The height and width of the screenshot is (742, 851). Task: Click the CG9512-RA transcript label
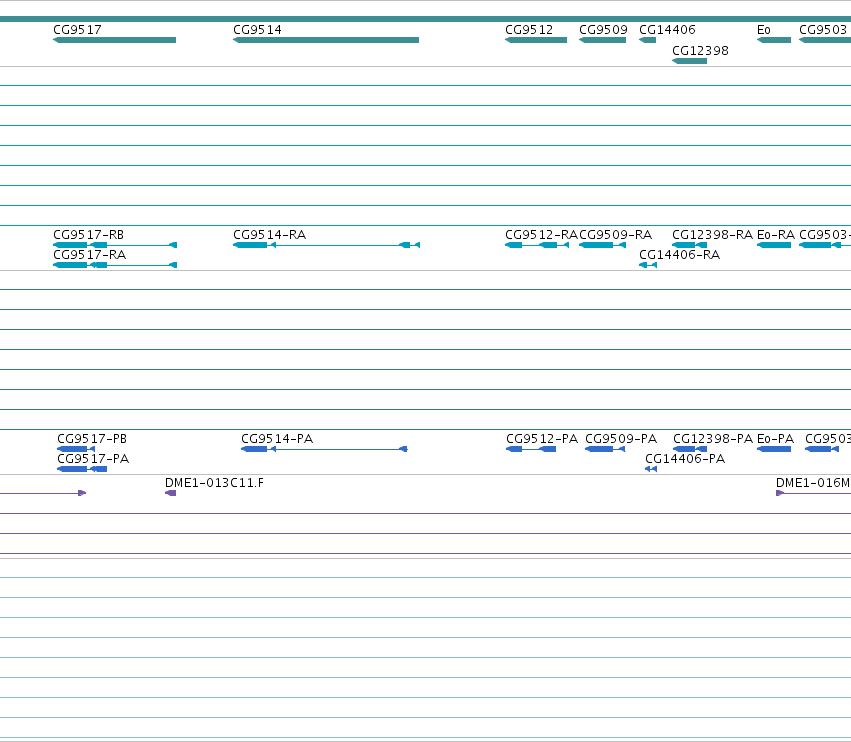[541, 235]
